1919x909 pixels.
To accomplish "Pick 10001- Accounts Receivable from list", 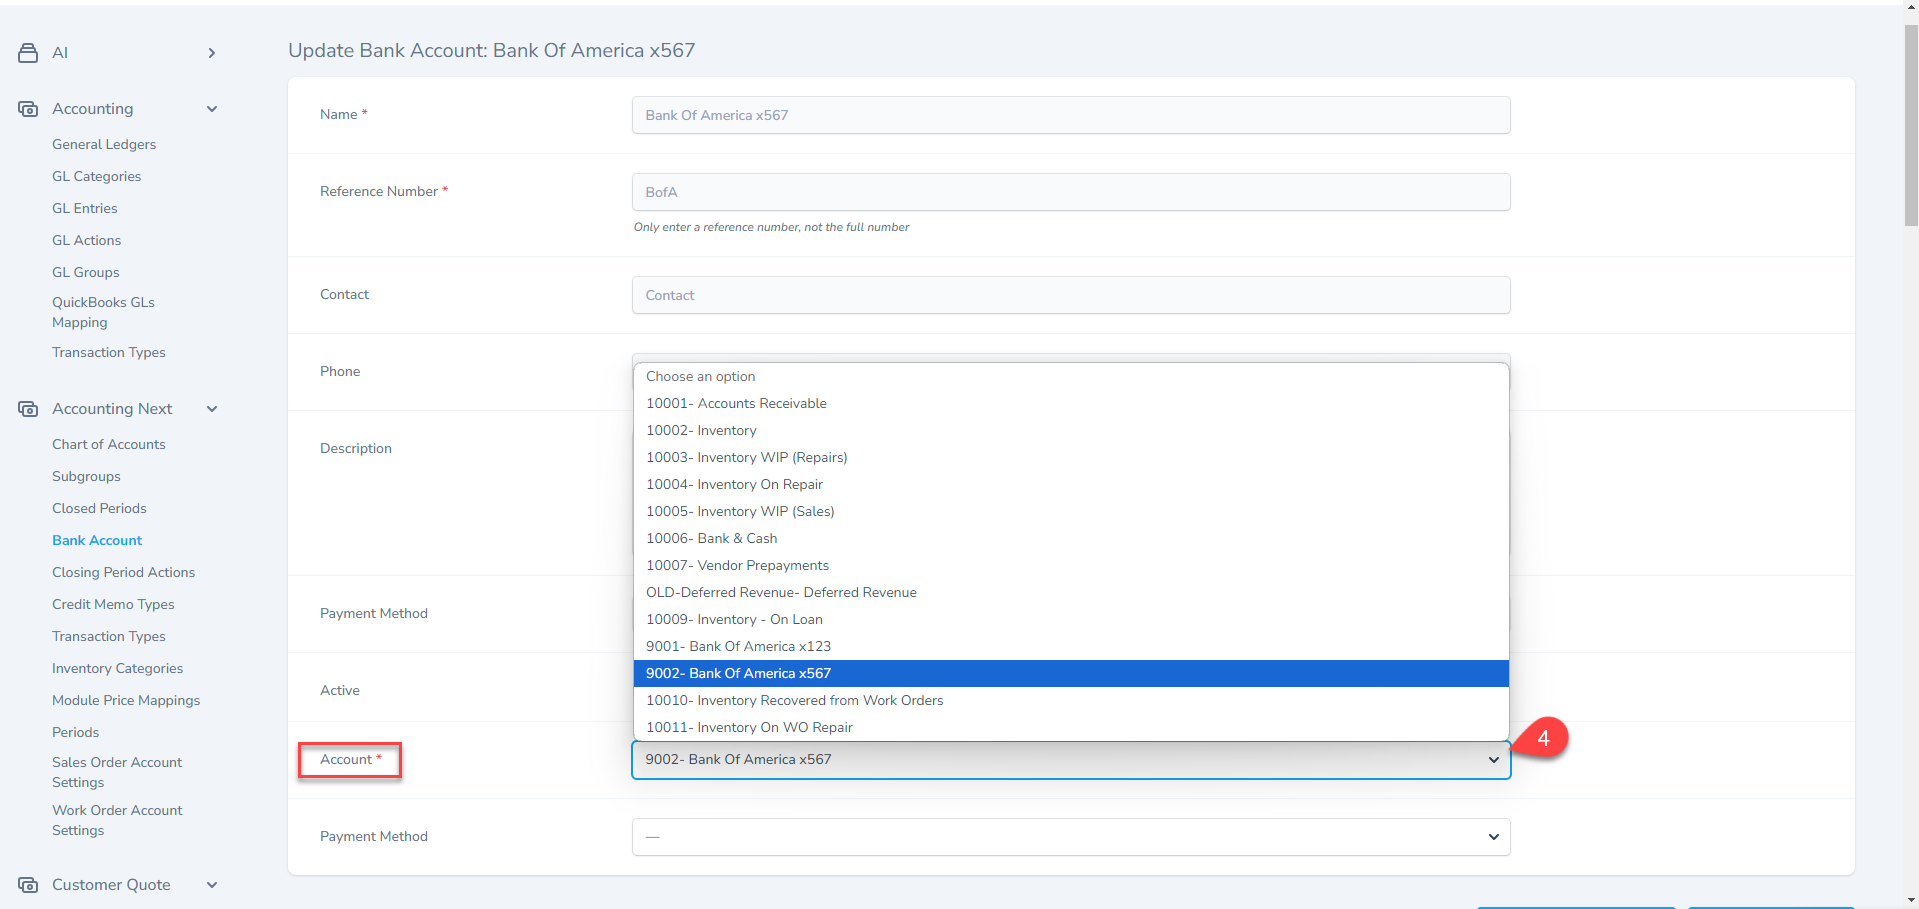I will point(736,404).
